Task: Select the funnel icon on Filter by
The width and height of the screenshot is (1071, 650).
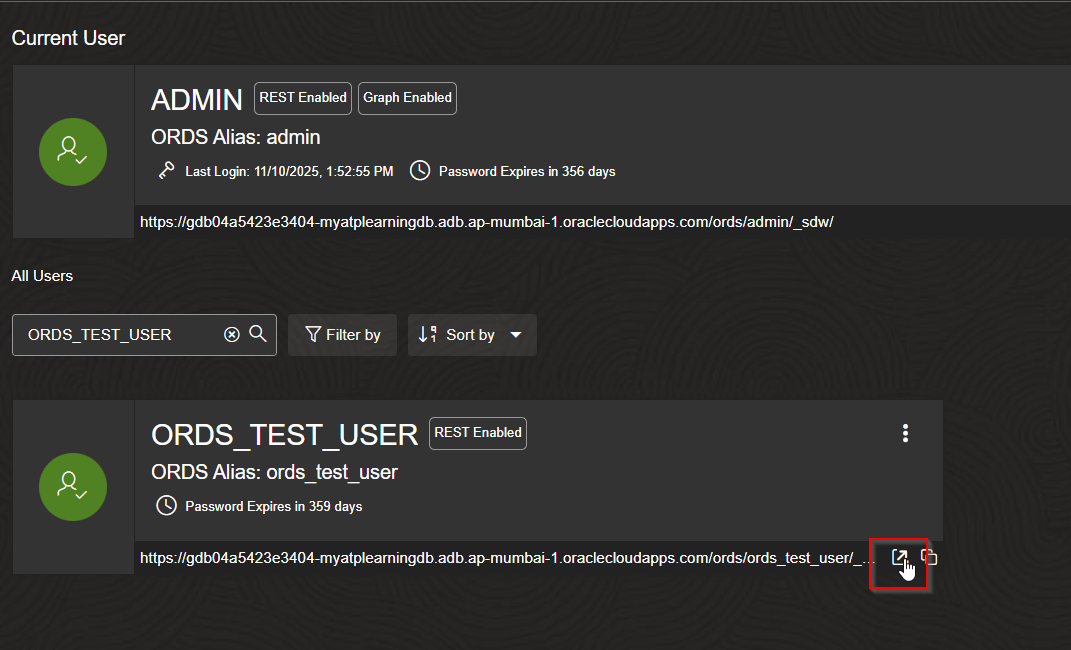Action: coord(315,334)
